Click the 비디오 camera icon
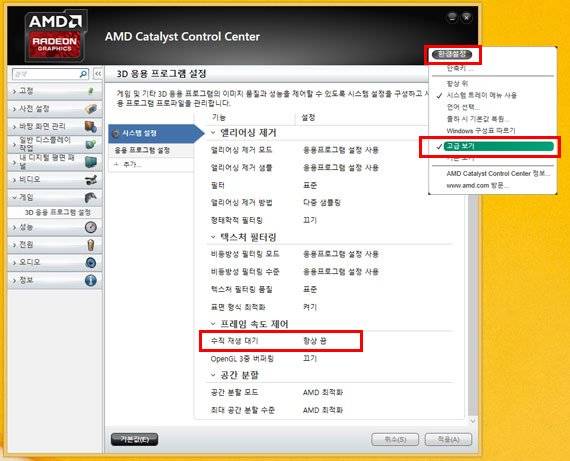 (x=91, y=180)
